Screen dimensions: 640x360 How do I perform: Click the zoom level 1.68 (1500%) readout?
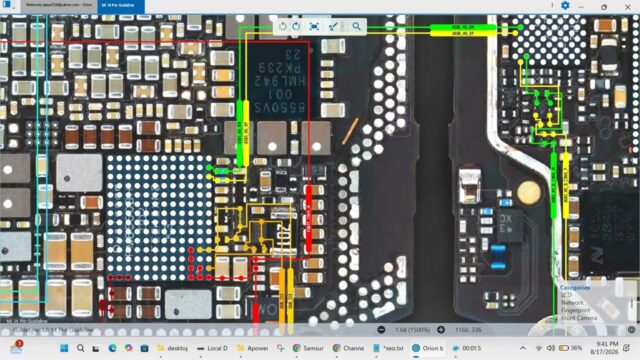(413, 329)
